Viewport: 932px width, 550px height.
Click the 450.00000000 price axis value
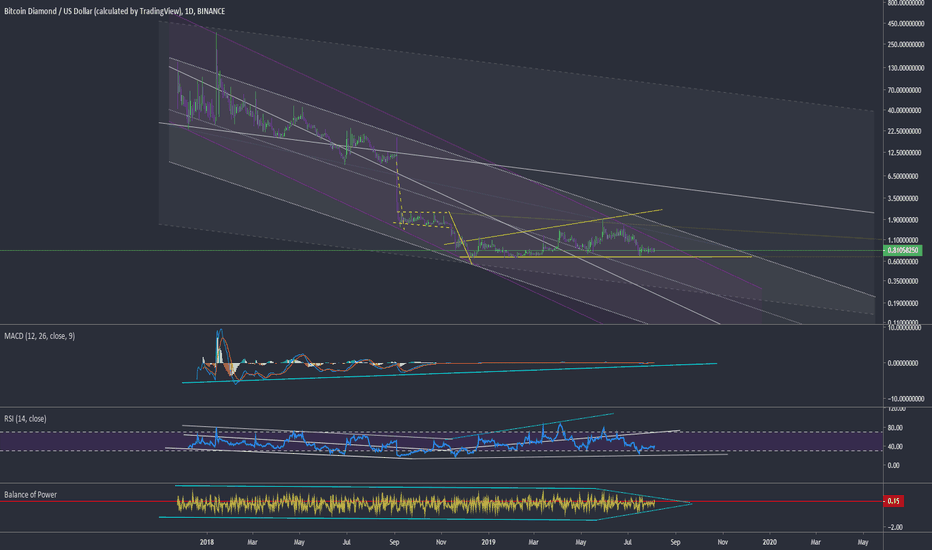(x=905, y=24)
